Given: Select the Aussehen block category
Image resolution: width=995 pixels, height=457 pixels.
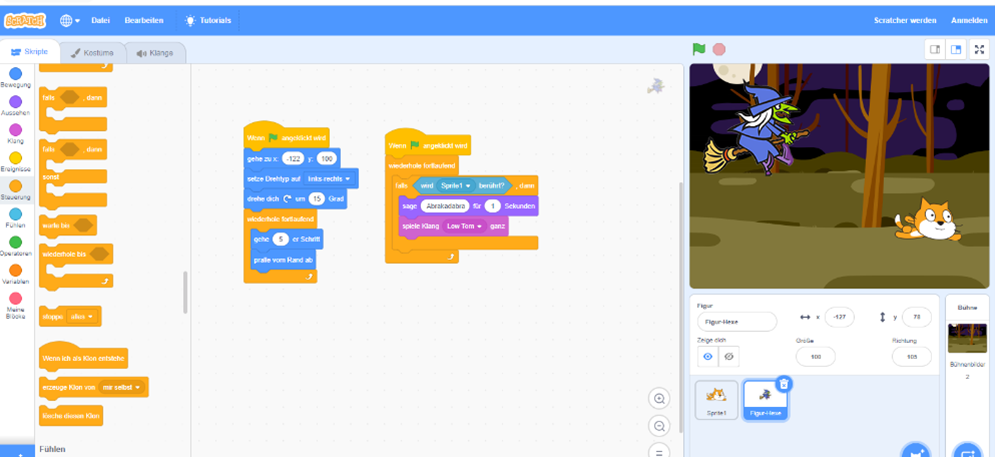Looking at the screenshot, I should [16, 106].
